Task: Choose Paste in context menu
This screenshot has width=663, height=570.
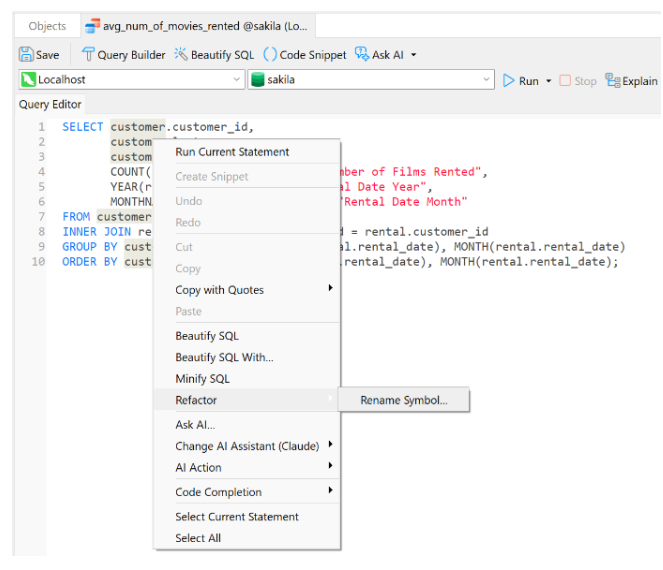Action: (247, 311)
